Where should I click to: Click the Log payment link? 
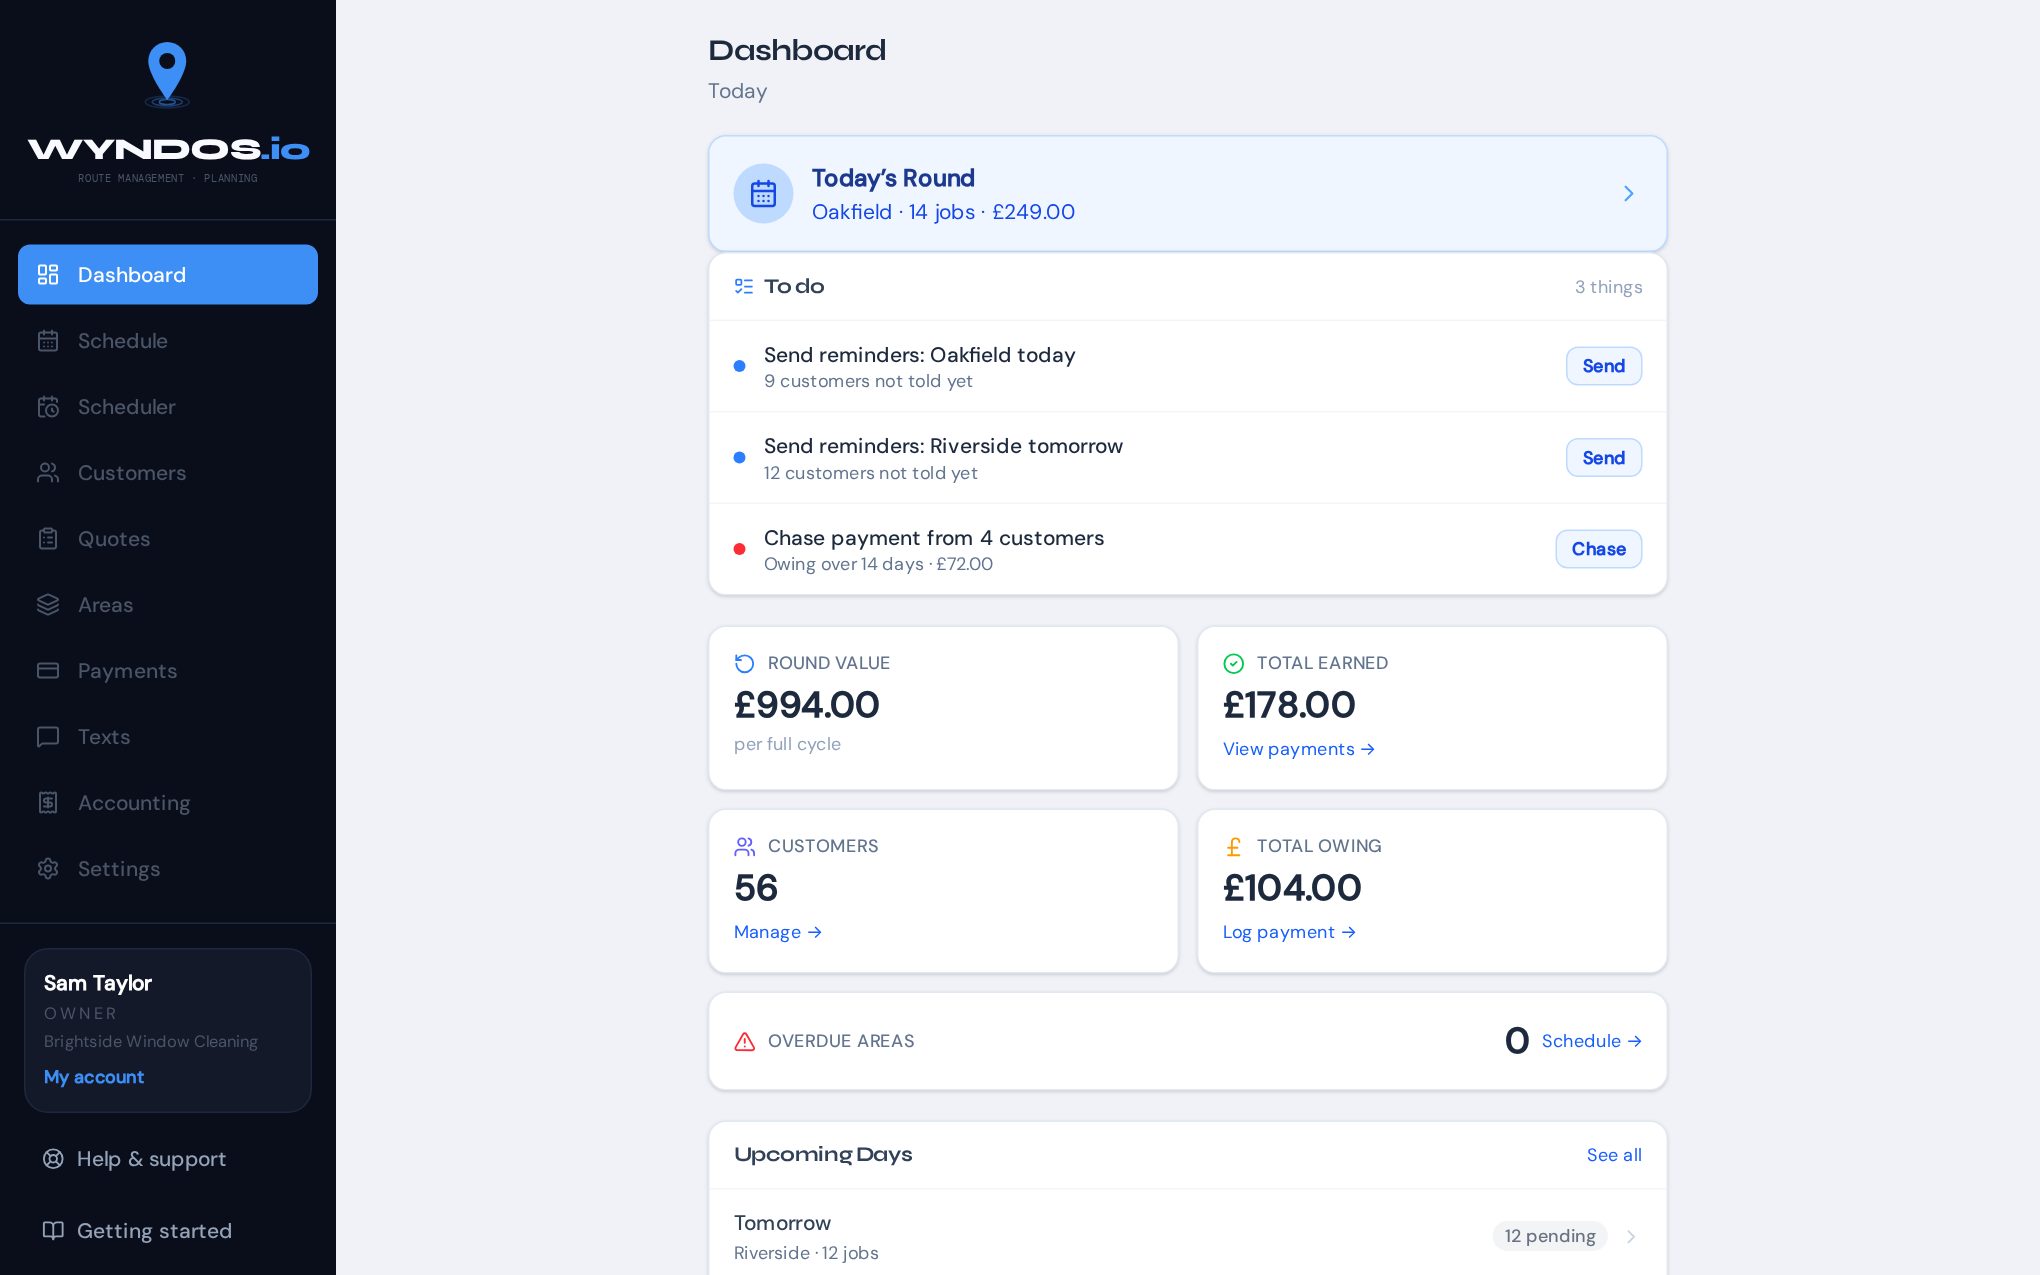click(1289, 932)
